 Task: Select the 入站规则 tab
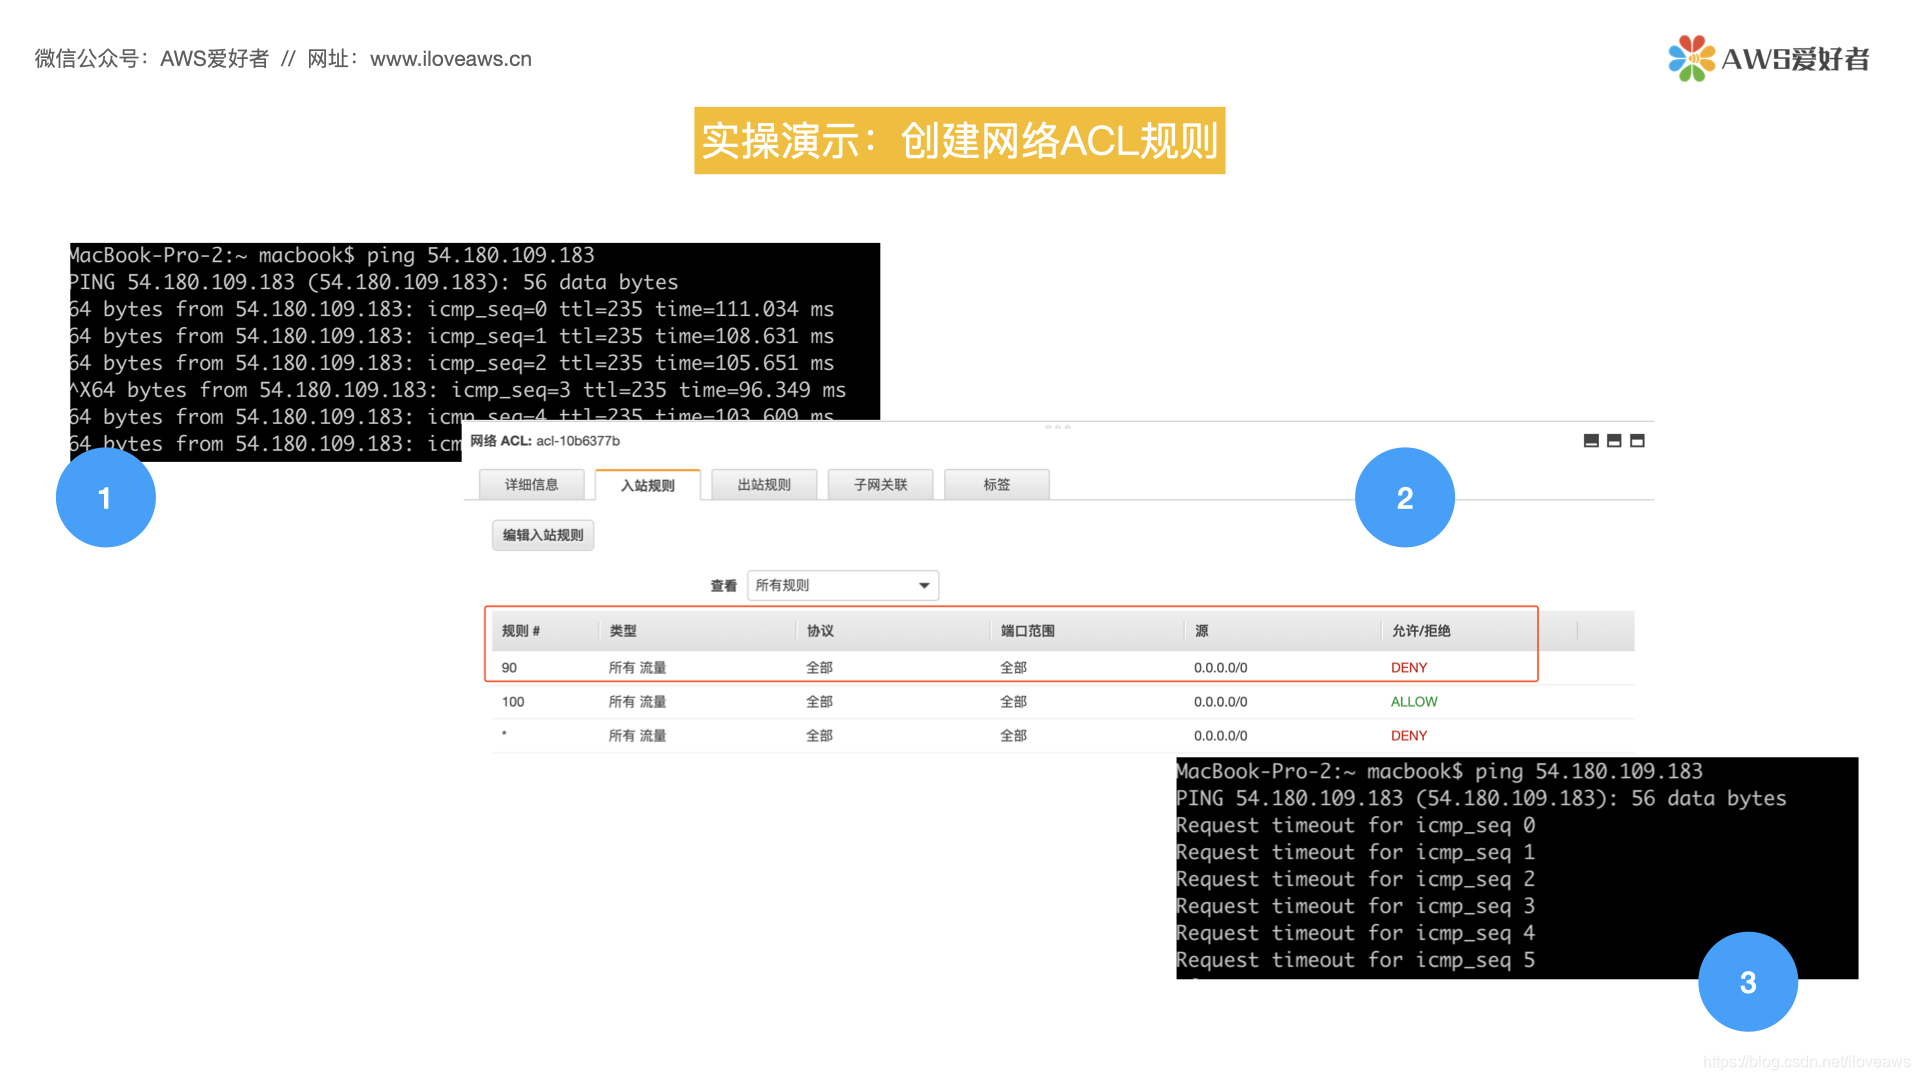tap(647, 485)
